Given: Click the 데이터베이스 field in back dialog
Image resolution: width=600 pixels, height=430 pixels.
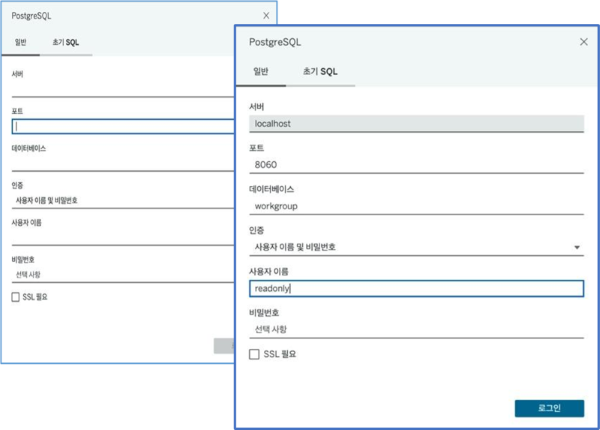Looking at the screenshot, I should 123,163.
